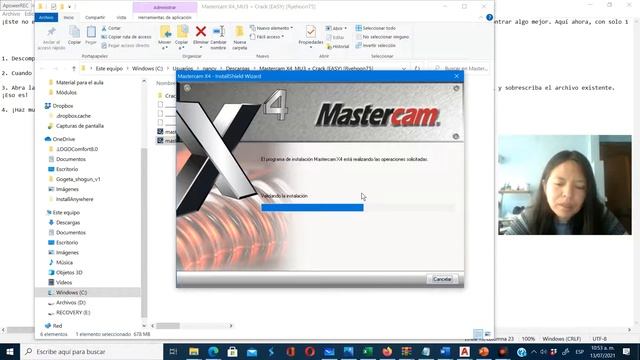This screenshot has height=360, width=640.
Task: Switch to the Compartir ribbon tab
Action: [95, 18]
